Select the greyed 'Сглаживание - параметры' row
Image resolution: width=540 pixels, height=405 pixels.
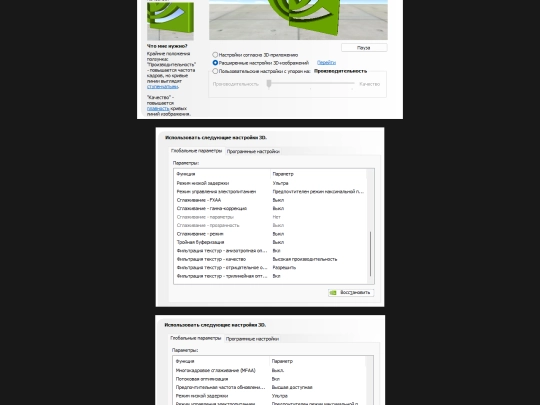tap(270, 217)
